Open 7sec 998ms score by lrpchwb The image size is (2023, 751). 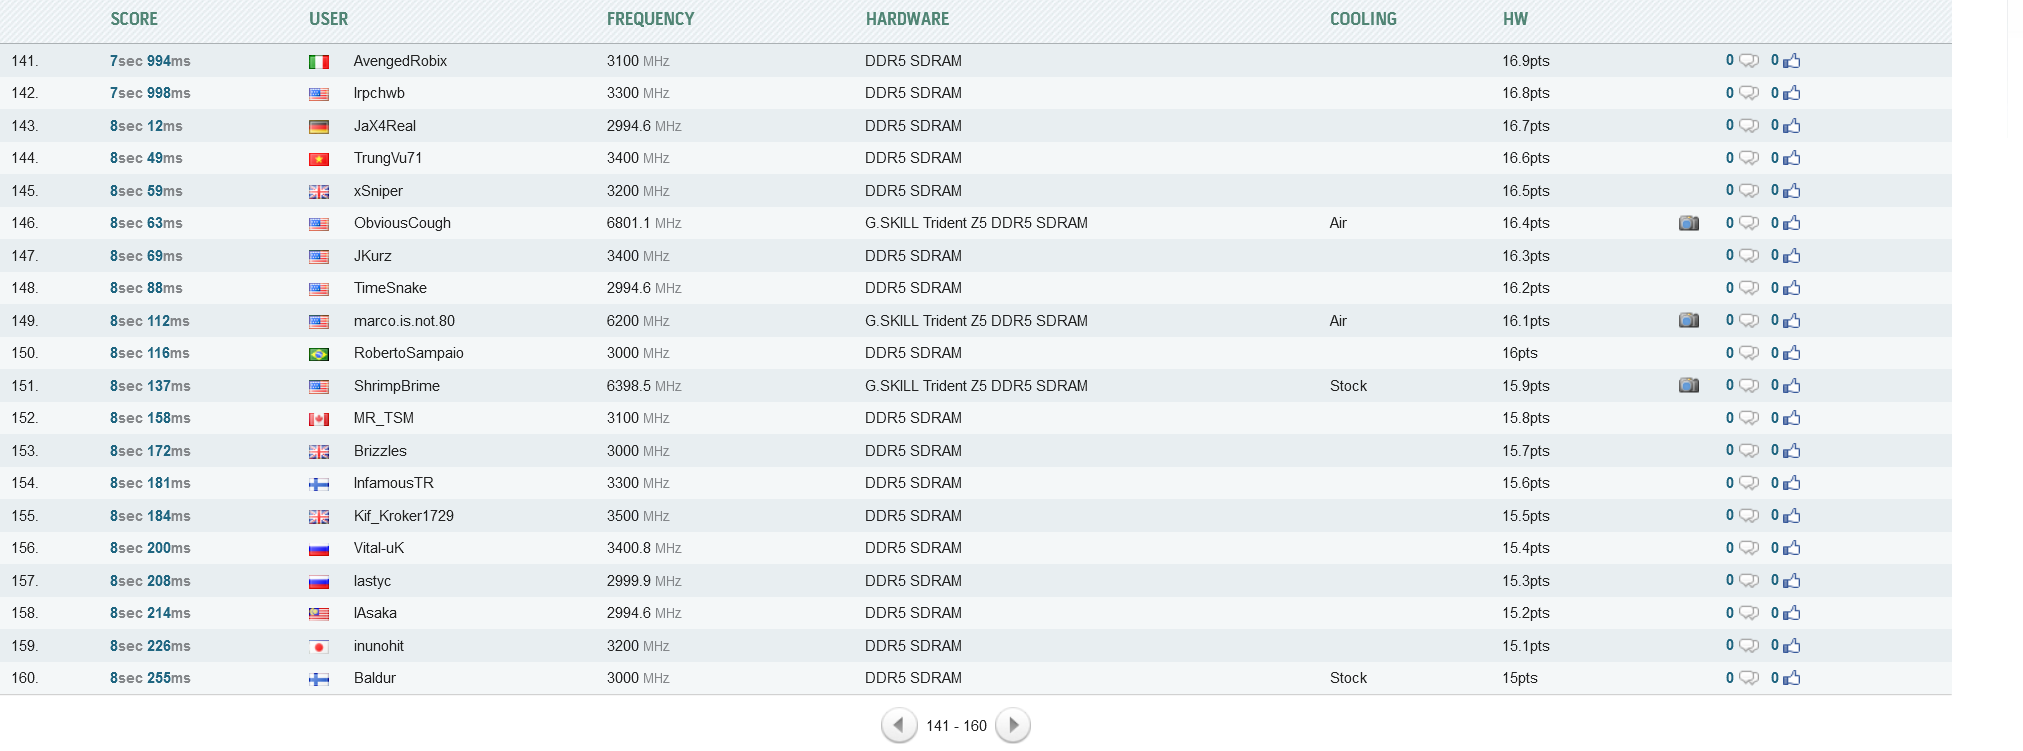150,93
